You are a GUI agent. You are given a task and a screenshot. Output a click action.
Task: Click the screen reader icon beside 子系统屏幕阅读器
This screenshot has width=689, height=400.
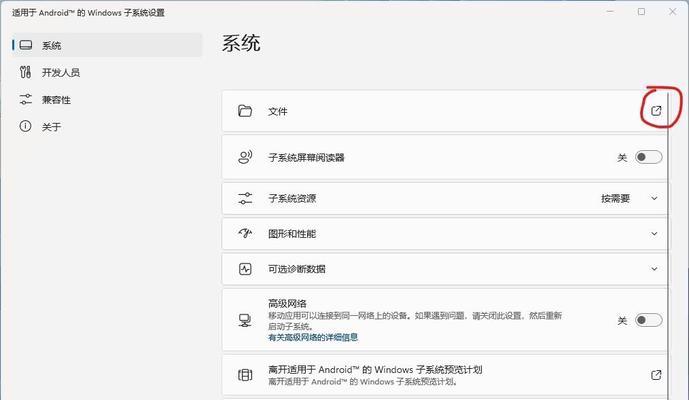245,157
